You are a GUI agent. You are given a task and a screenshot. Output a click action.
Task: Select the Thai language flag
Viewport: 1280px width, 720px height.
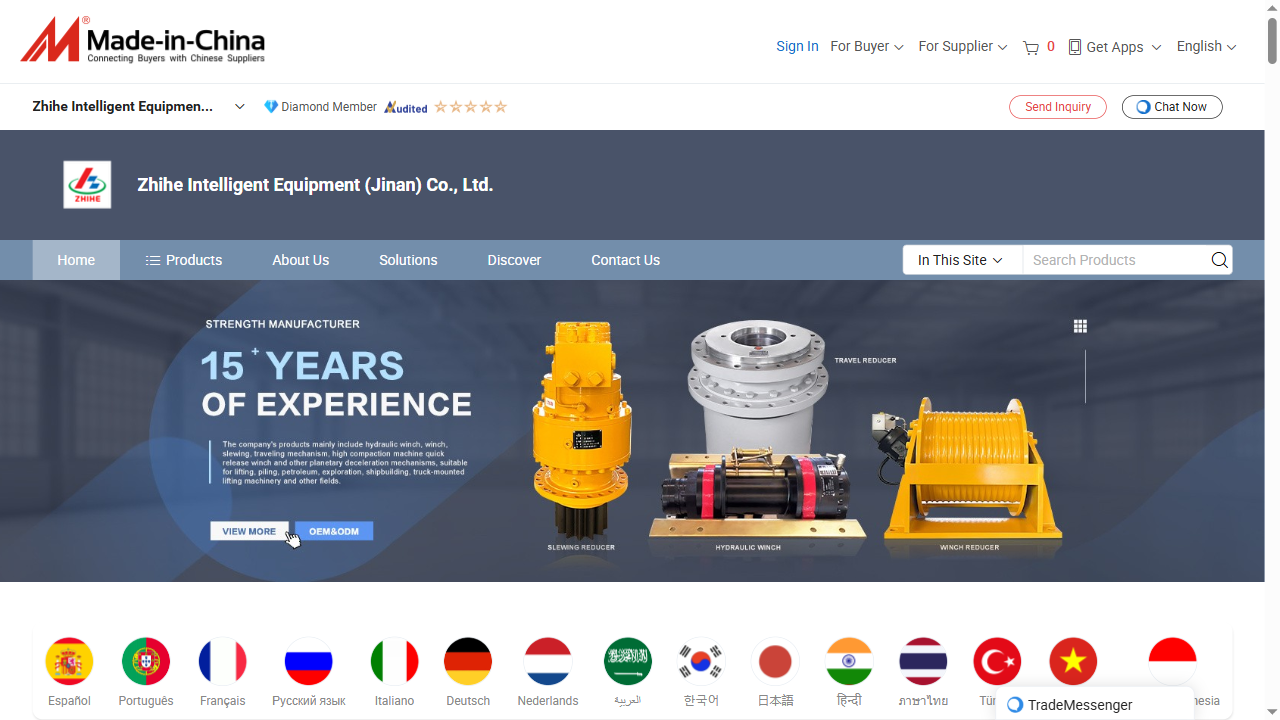(x=923, y=662)
